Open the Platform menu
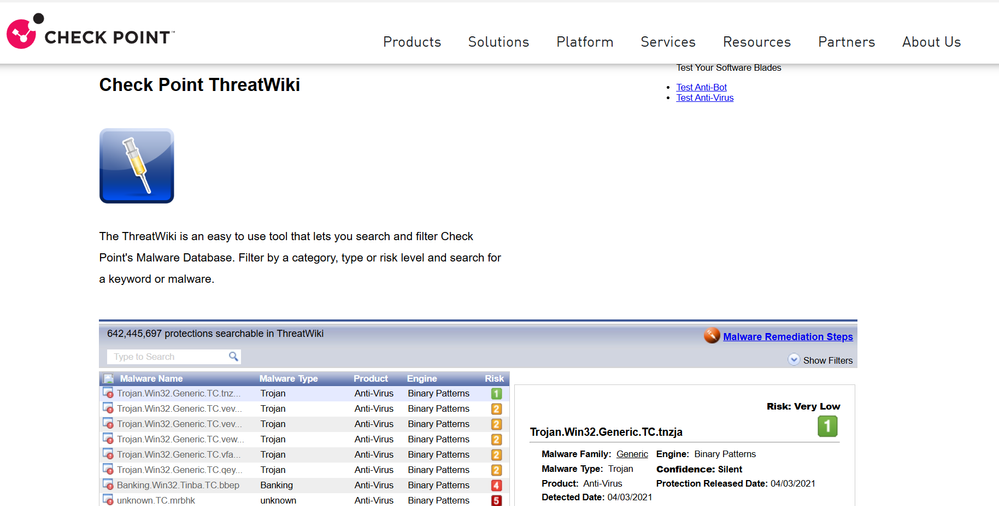The height and width of the screenshot is (506, 999). tap(585, 42)
